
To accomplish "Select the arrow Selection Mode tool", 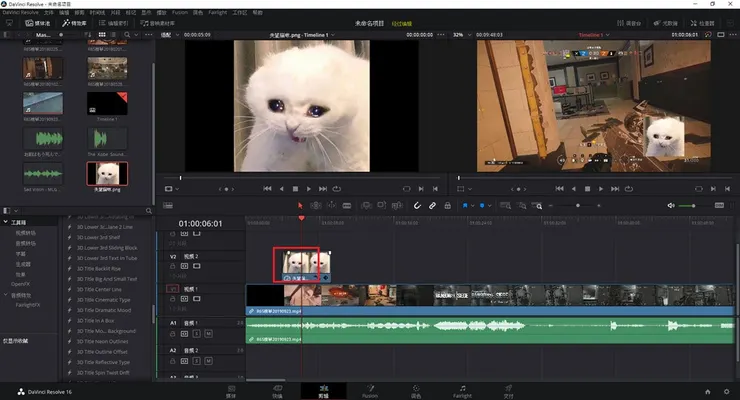I will (301, 205).
